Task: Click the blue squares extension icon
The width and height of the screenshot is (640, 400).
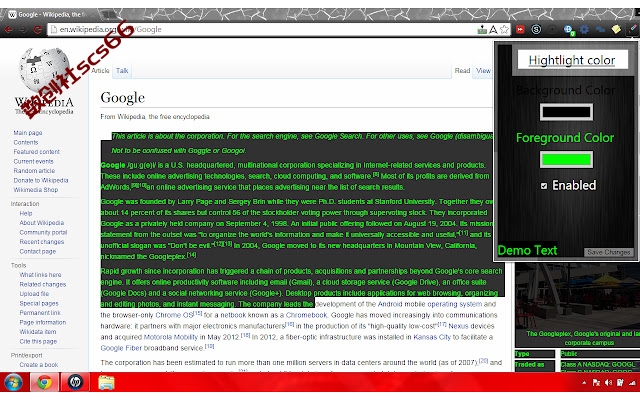Action: [600, 29]
